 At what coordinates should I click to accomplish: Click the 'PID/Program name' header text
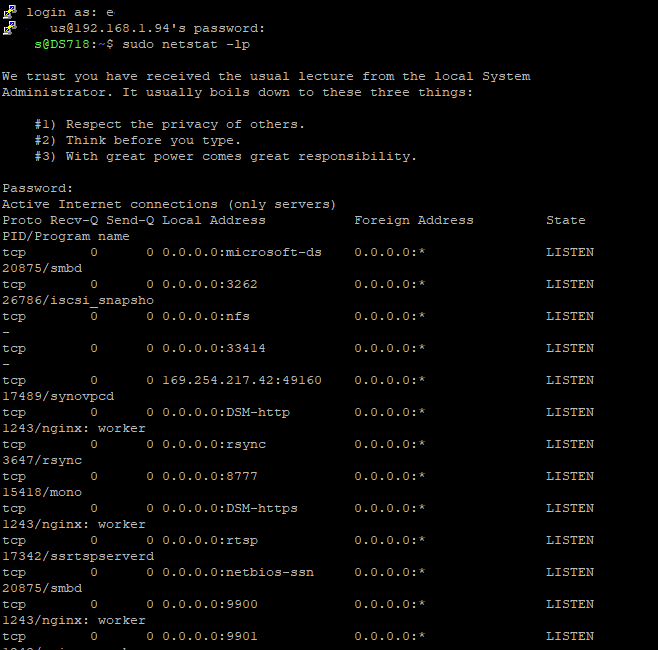click(x=66, y=236)
